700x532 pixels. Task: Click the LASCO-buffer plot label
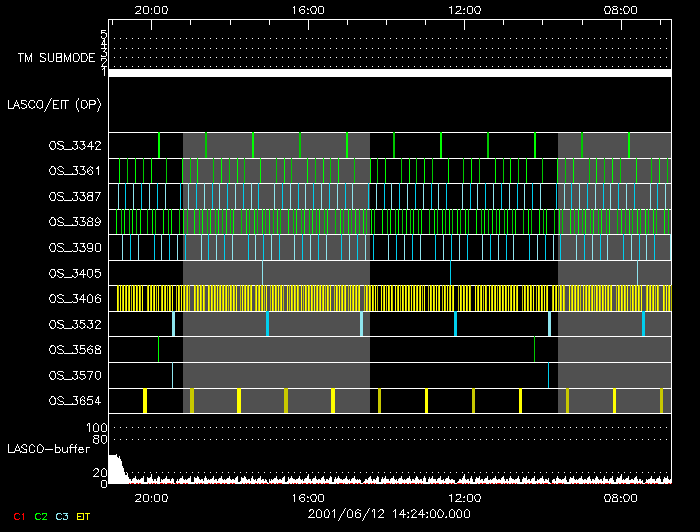click(48, 449)
